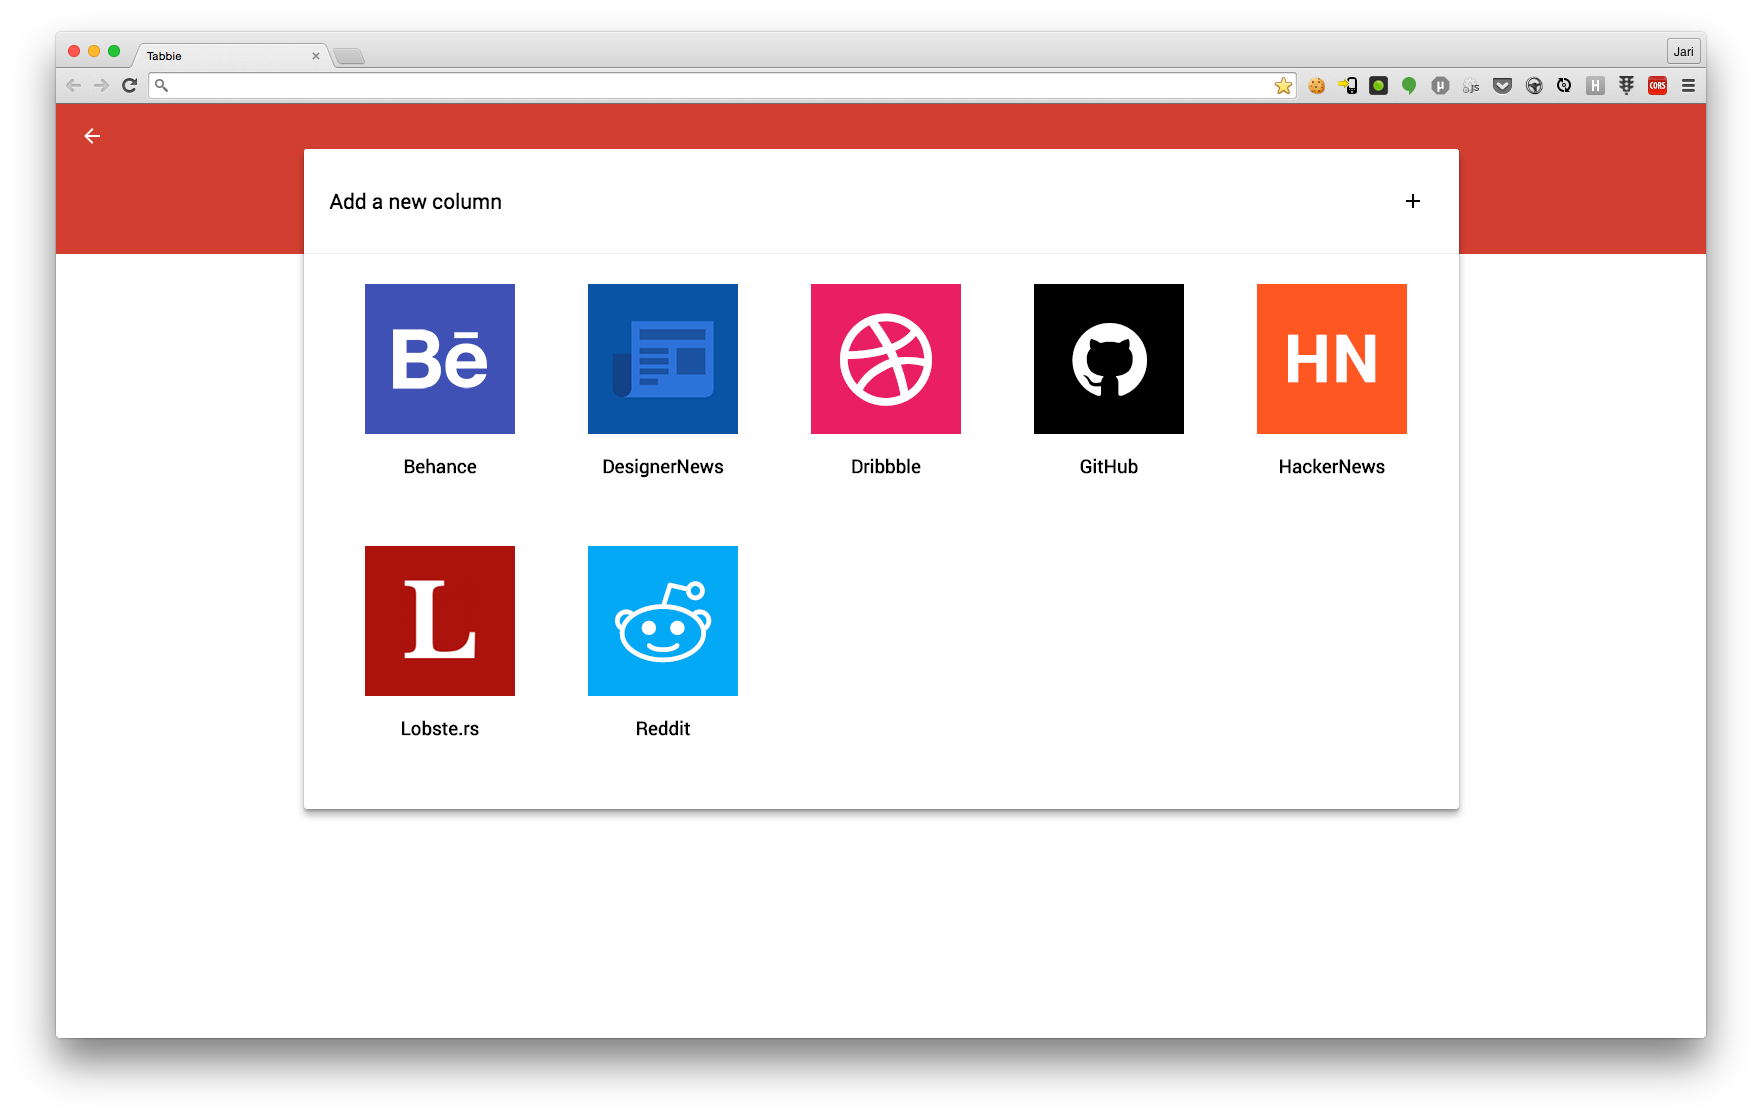Viewport: 1762px width, 1118px height.
Task: Choose the Dribbble basketball tile
Action: (x=886, y=359)
